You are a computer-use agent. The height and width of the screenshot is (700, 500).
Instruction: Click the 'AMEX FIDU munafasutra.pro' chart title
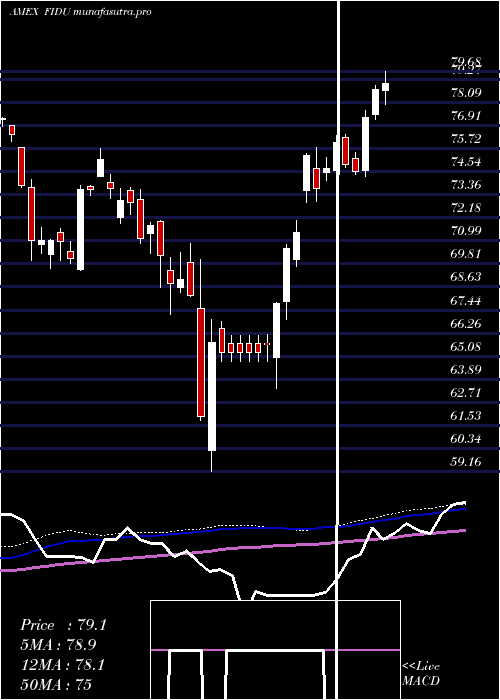pos(80,12)
